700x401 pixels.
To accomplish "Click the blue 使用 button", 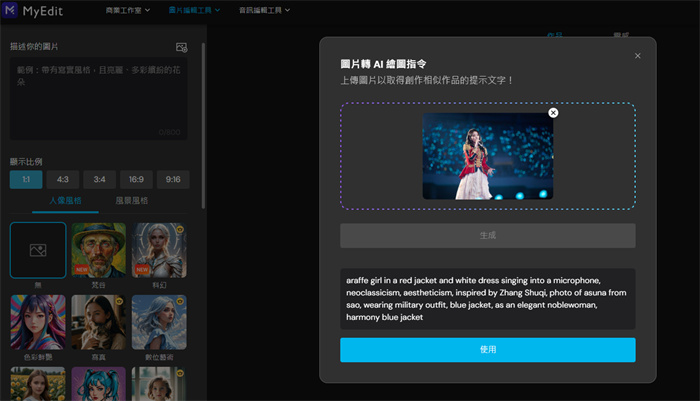I will (x=487, y=350).
